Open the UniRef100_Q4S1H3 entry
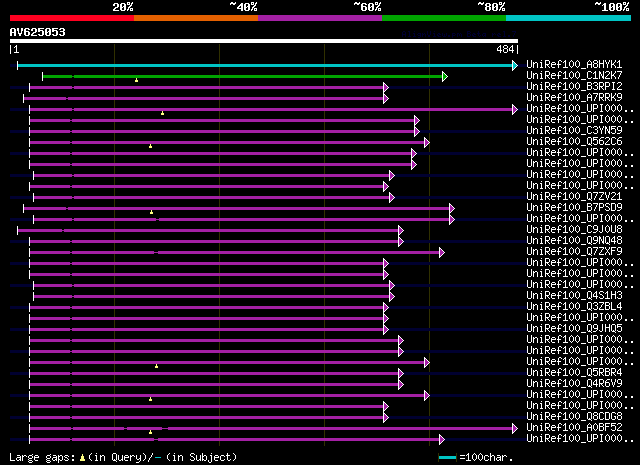Screen dimensions: 640x465 574,296
